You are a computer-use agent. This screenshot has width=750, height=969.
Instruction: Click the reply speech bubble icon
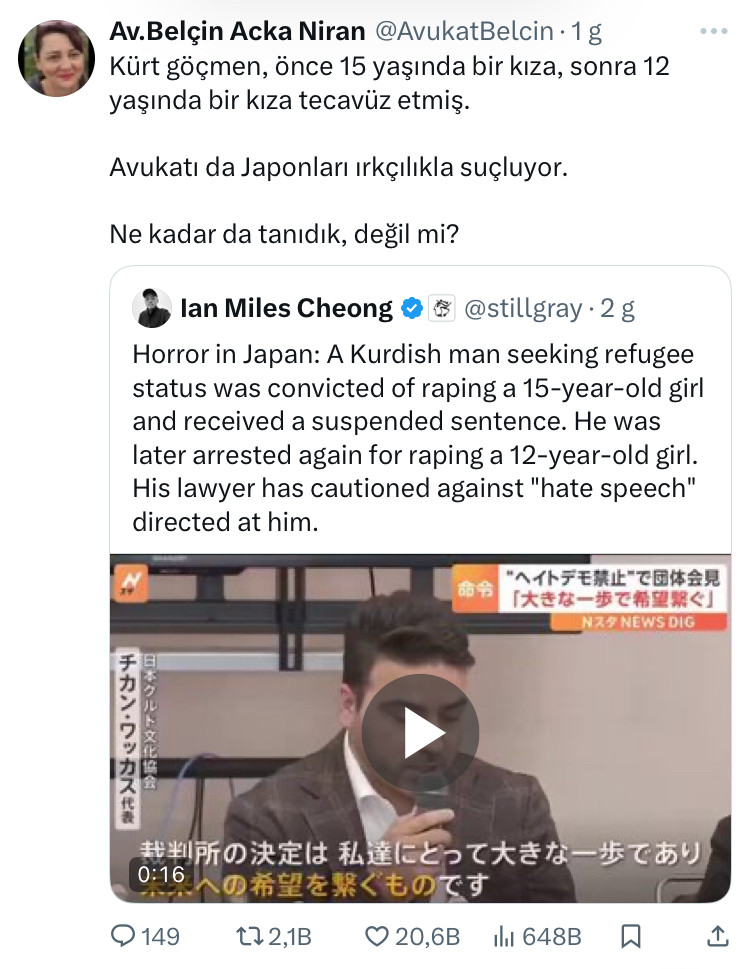point(122,936)
